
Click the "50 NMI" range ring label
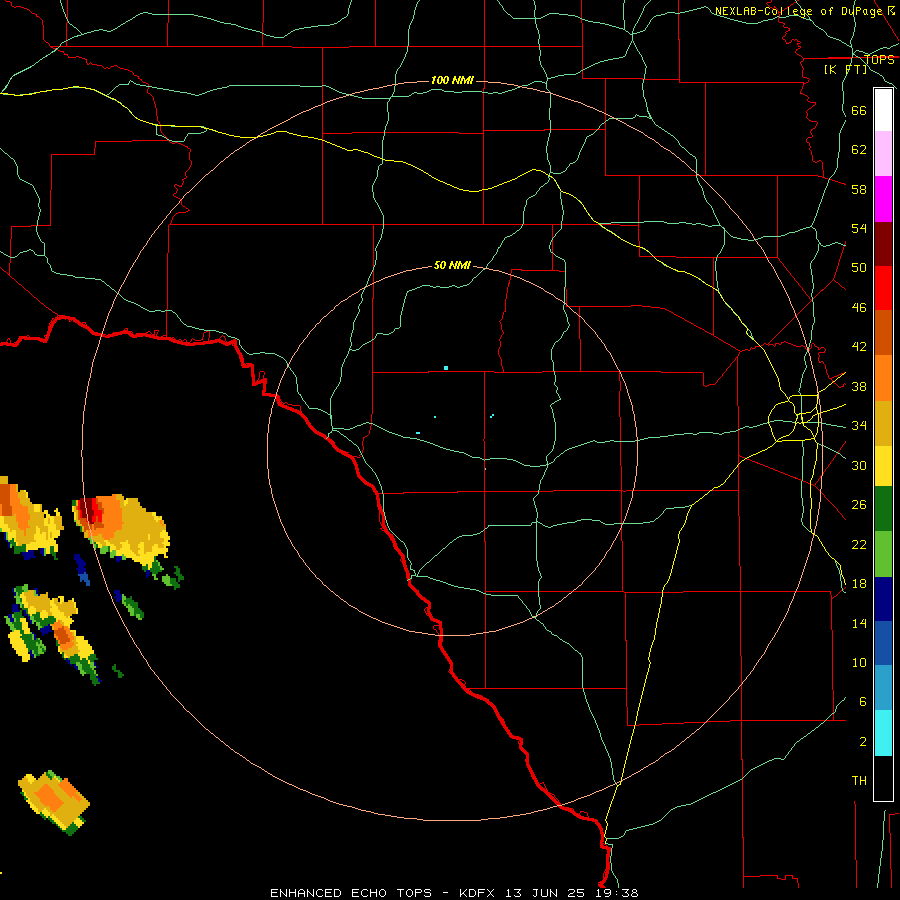(x=452, y=265)
